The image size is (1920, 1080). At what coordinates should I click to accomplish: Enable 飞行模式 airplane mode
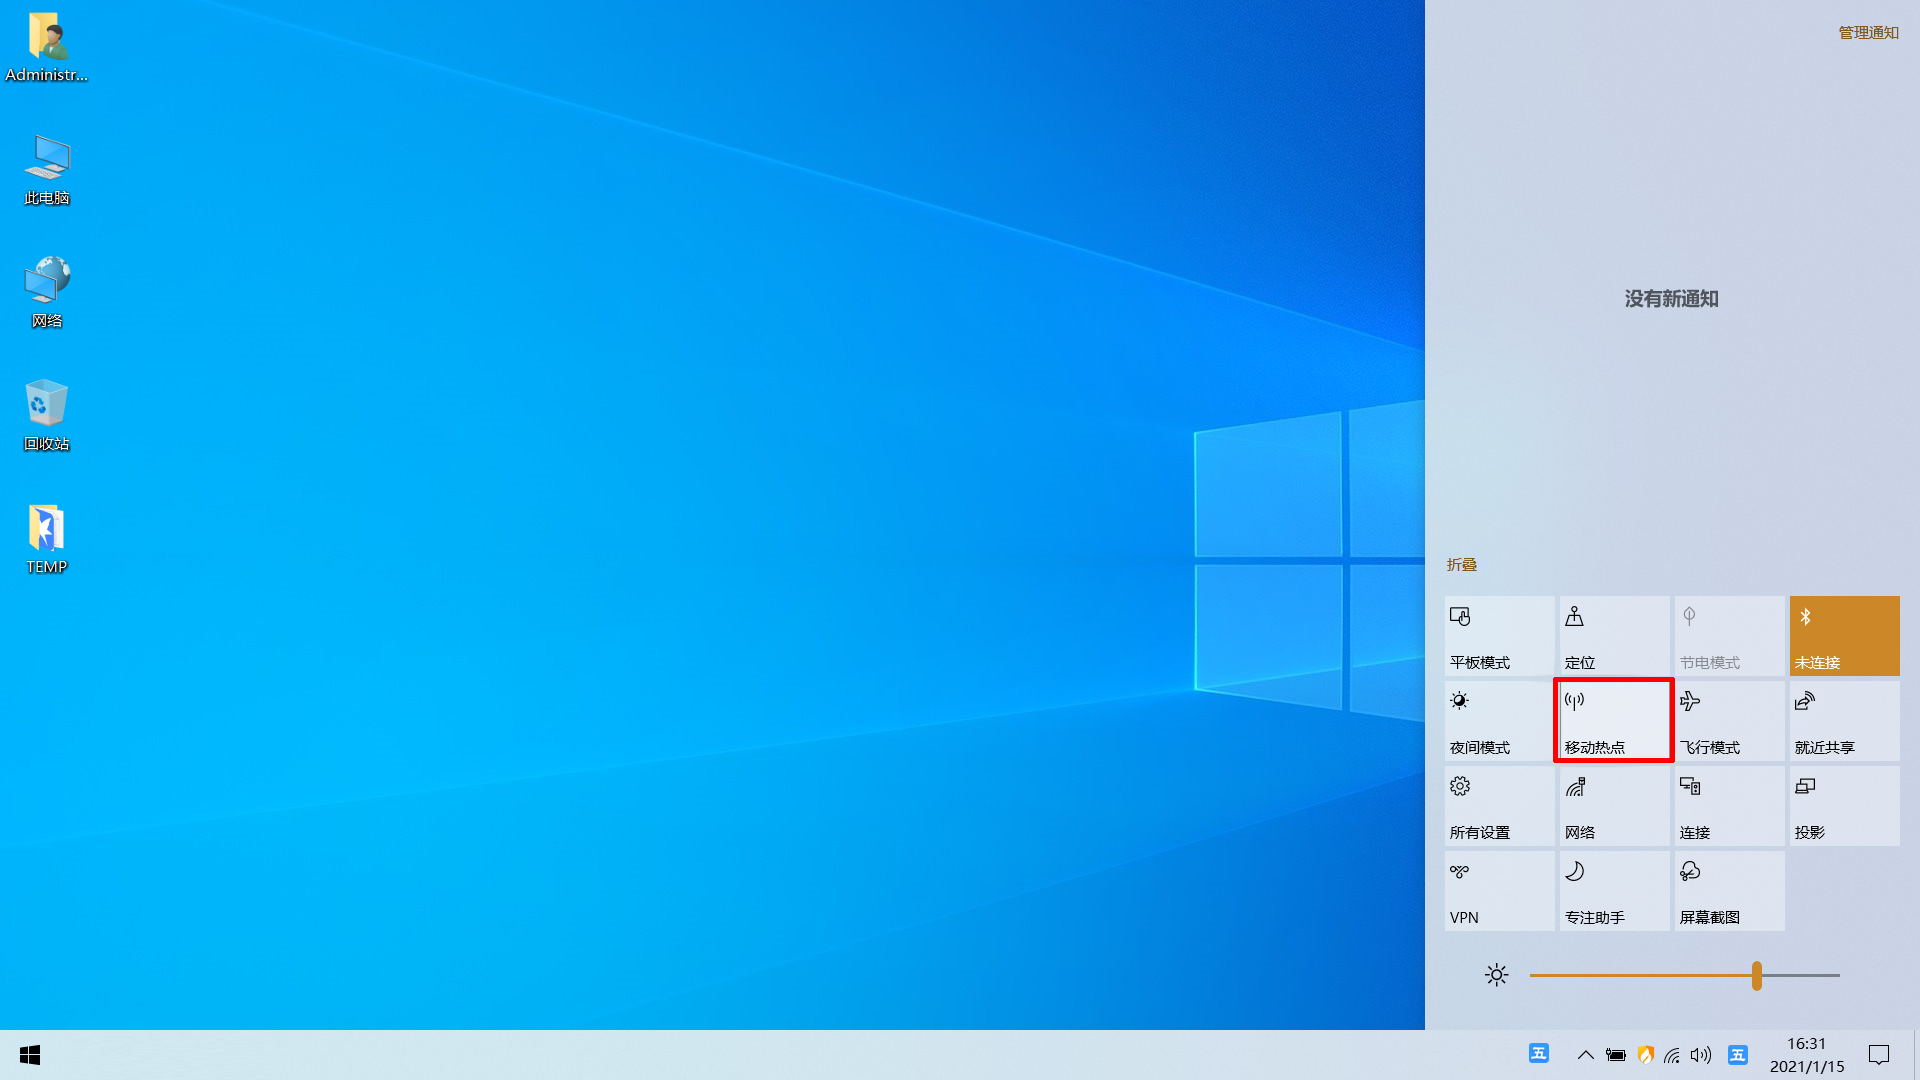coord(1728,720)
